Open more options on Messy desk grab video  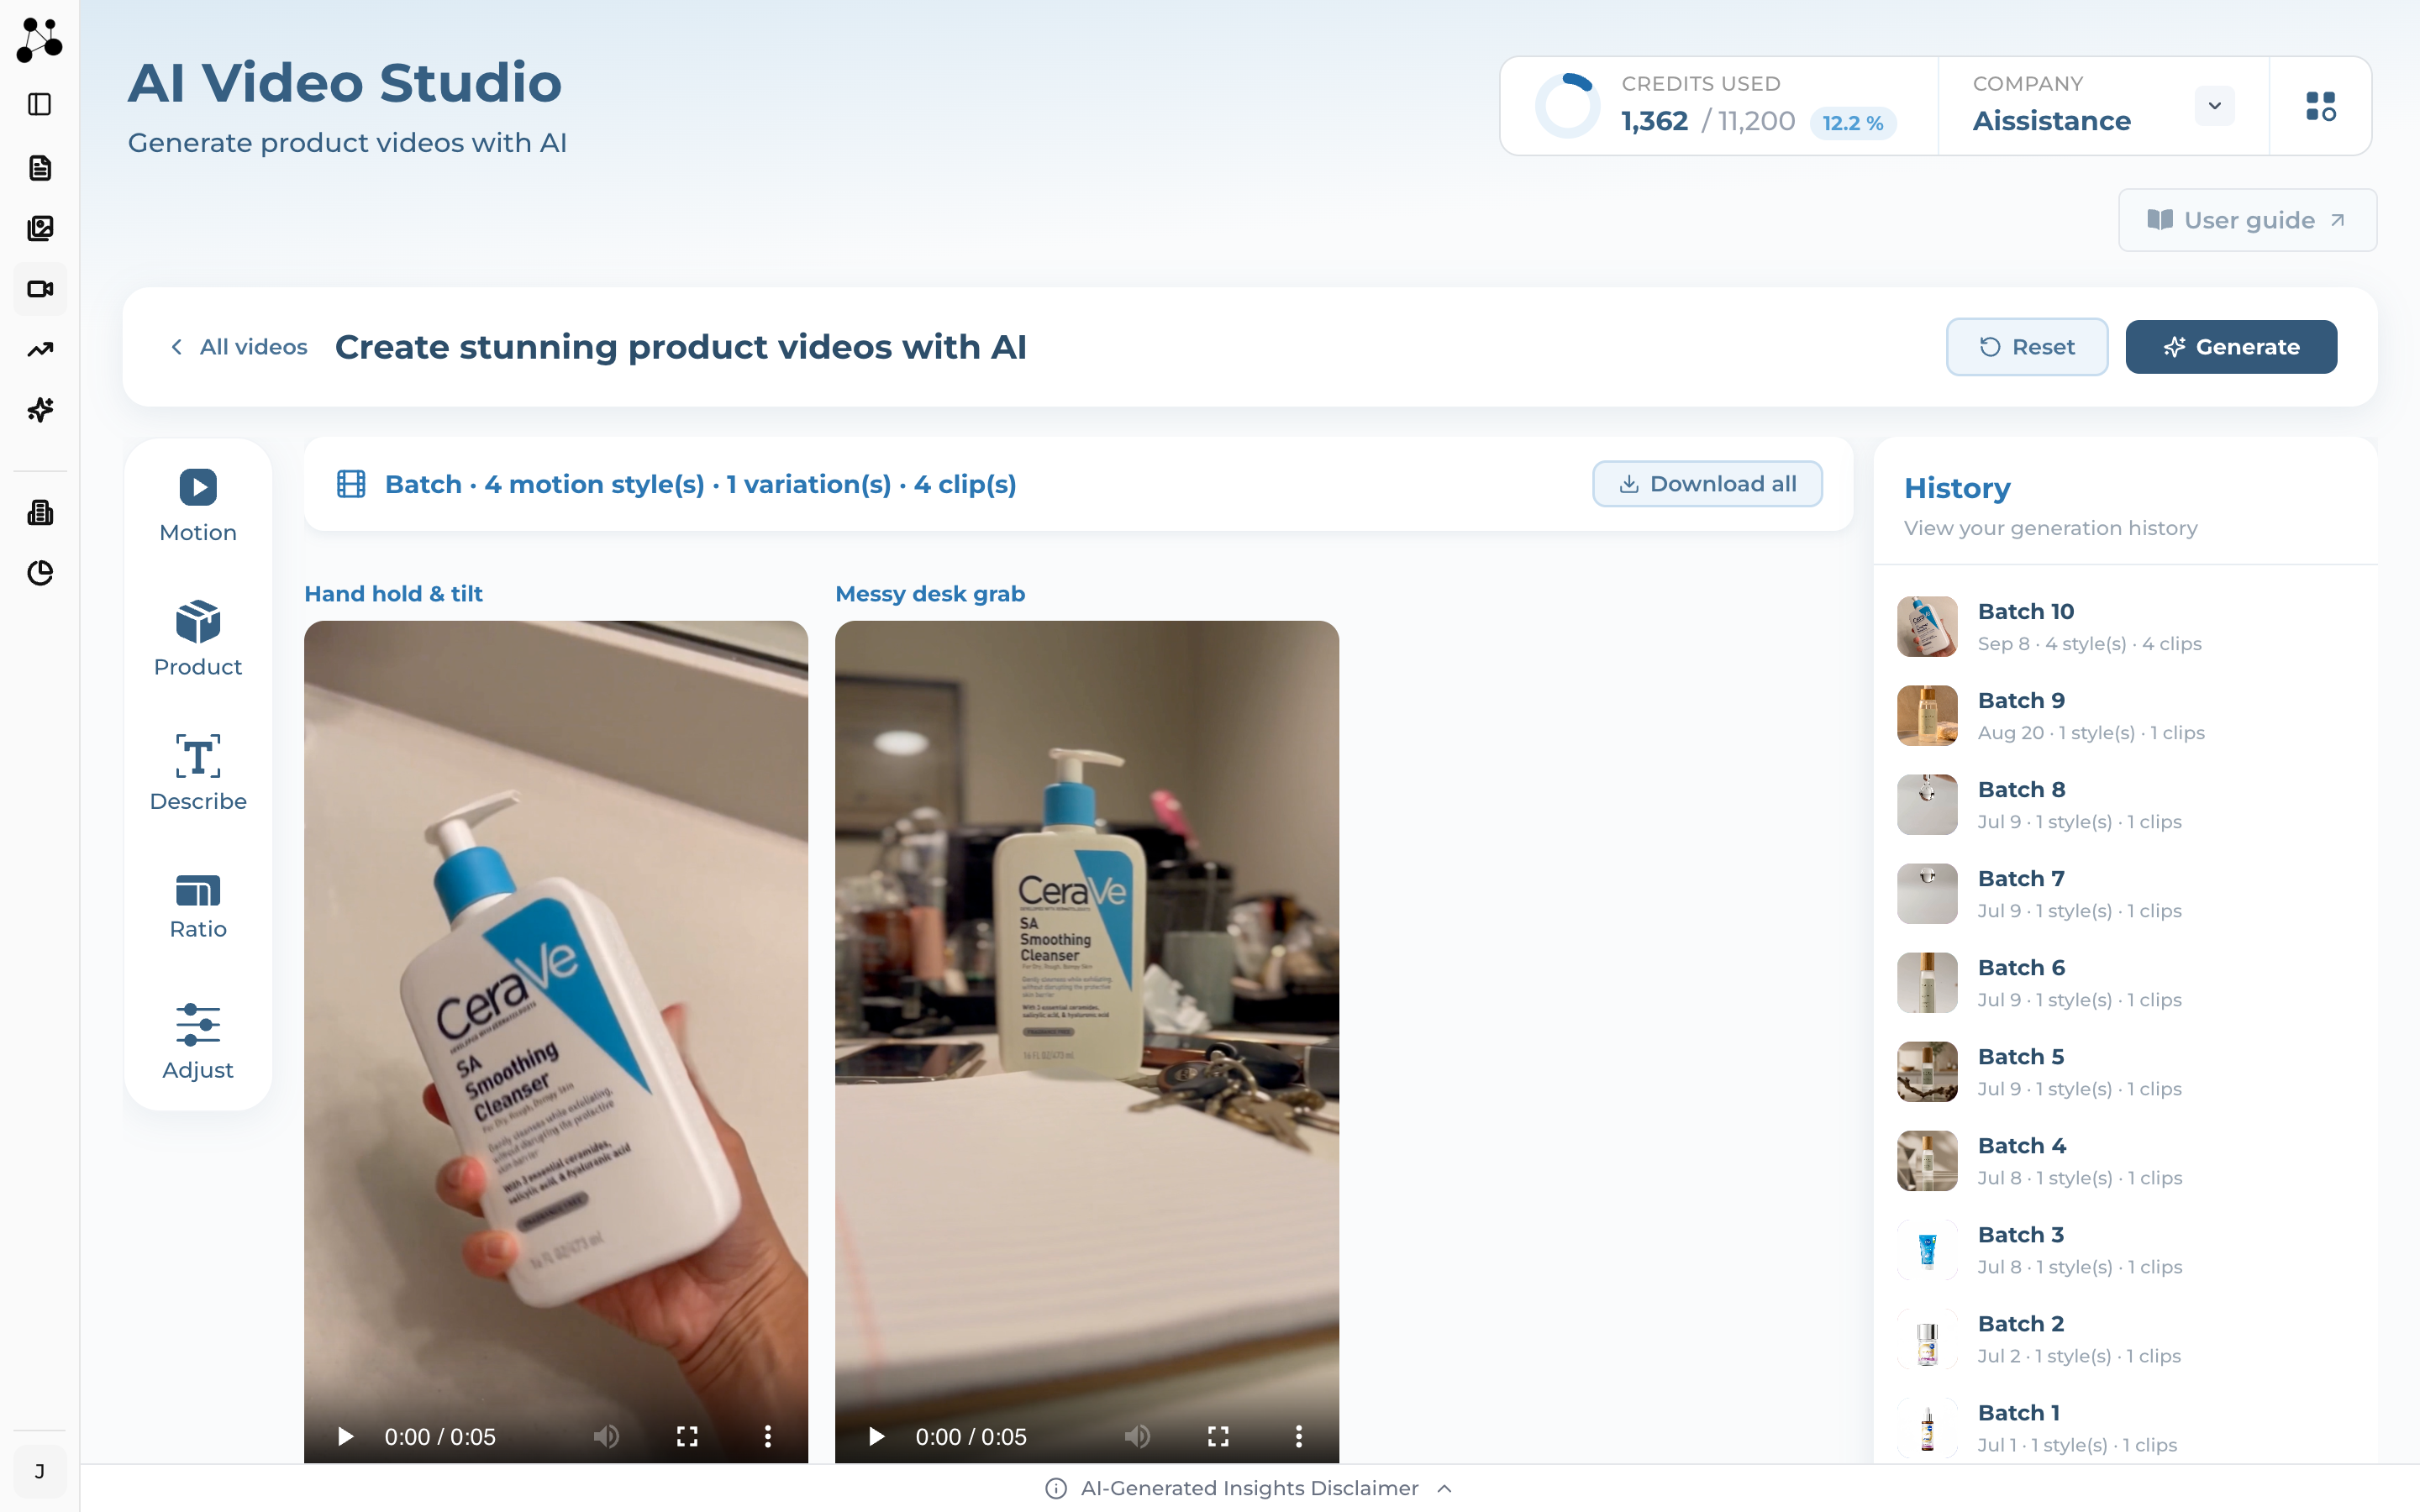tap(1299, 1437)
